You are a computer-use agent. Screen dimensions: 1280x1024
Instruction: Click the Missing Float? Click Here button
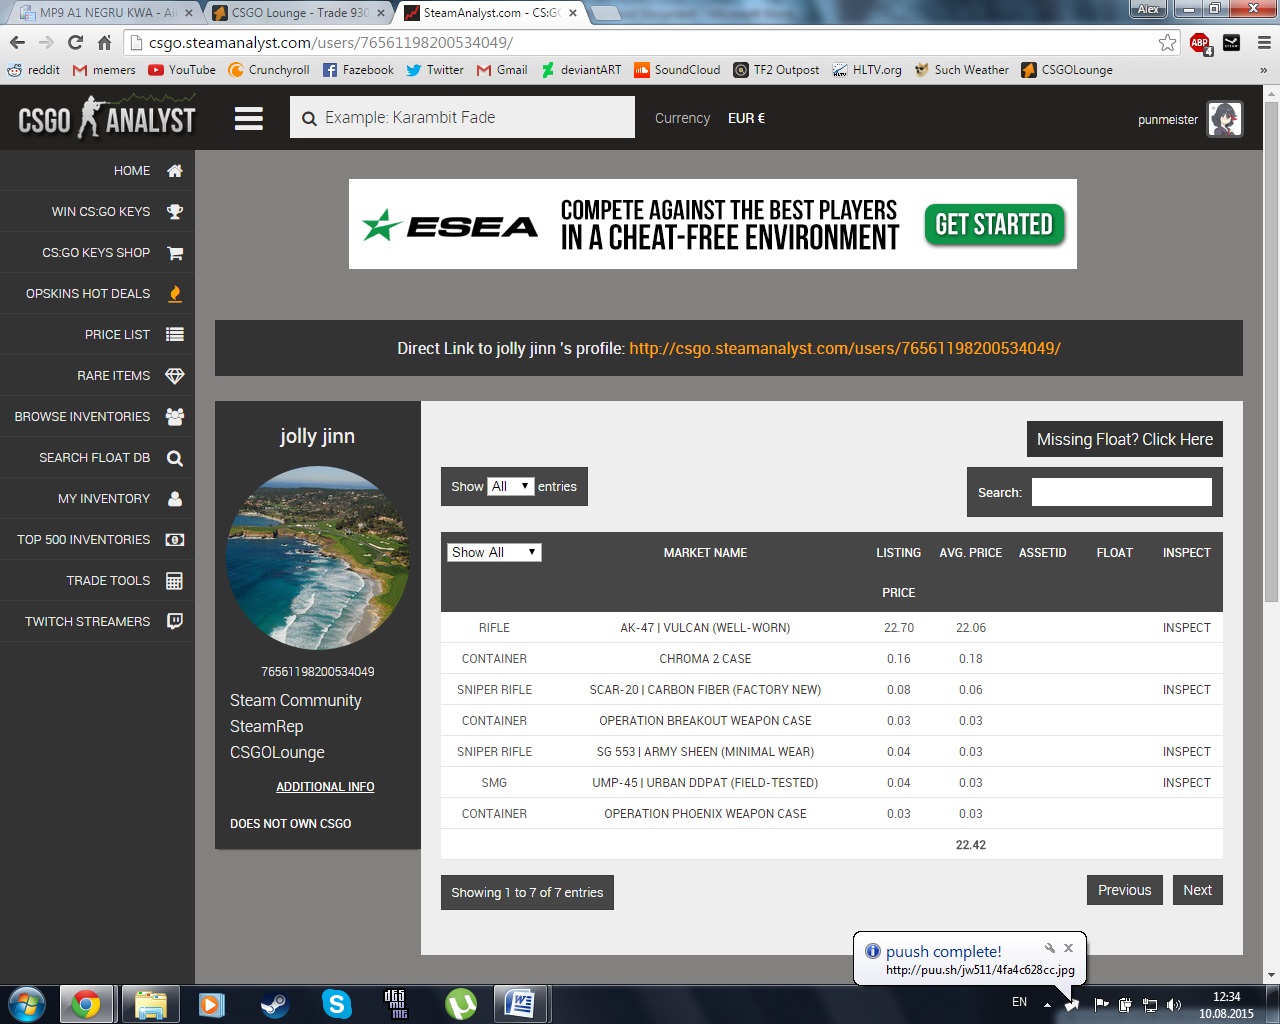click(1124, 439)
